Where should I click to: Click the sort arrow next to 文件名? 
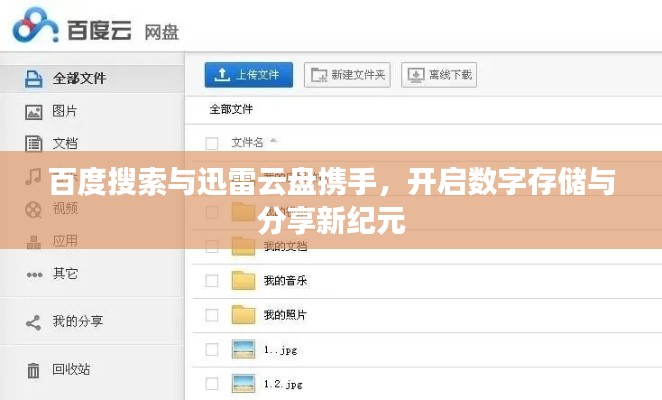coord(274,142)
